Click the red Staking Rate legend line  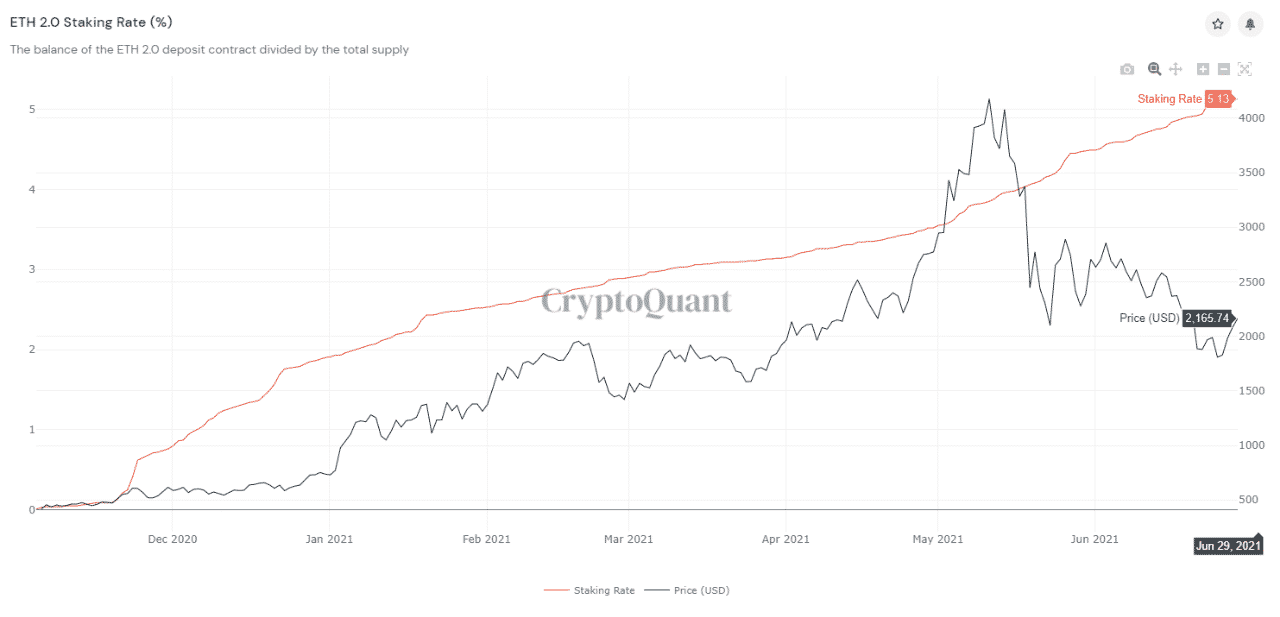click(x=556, y=590)
